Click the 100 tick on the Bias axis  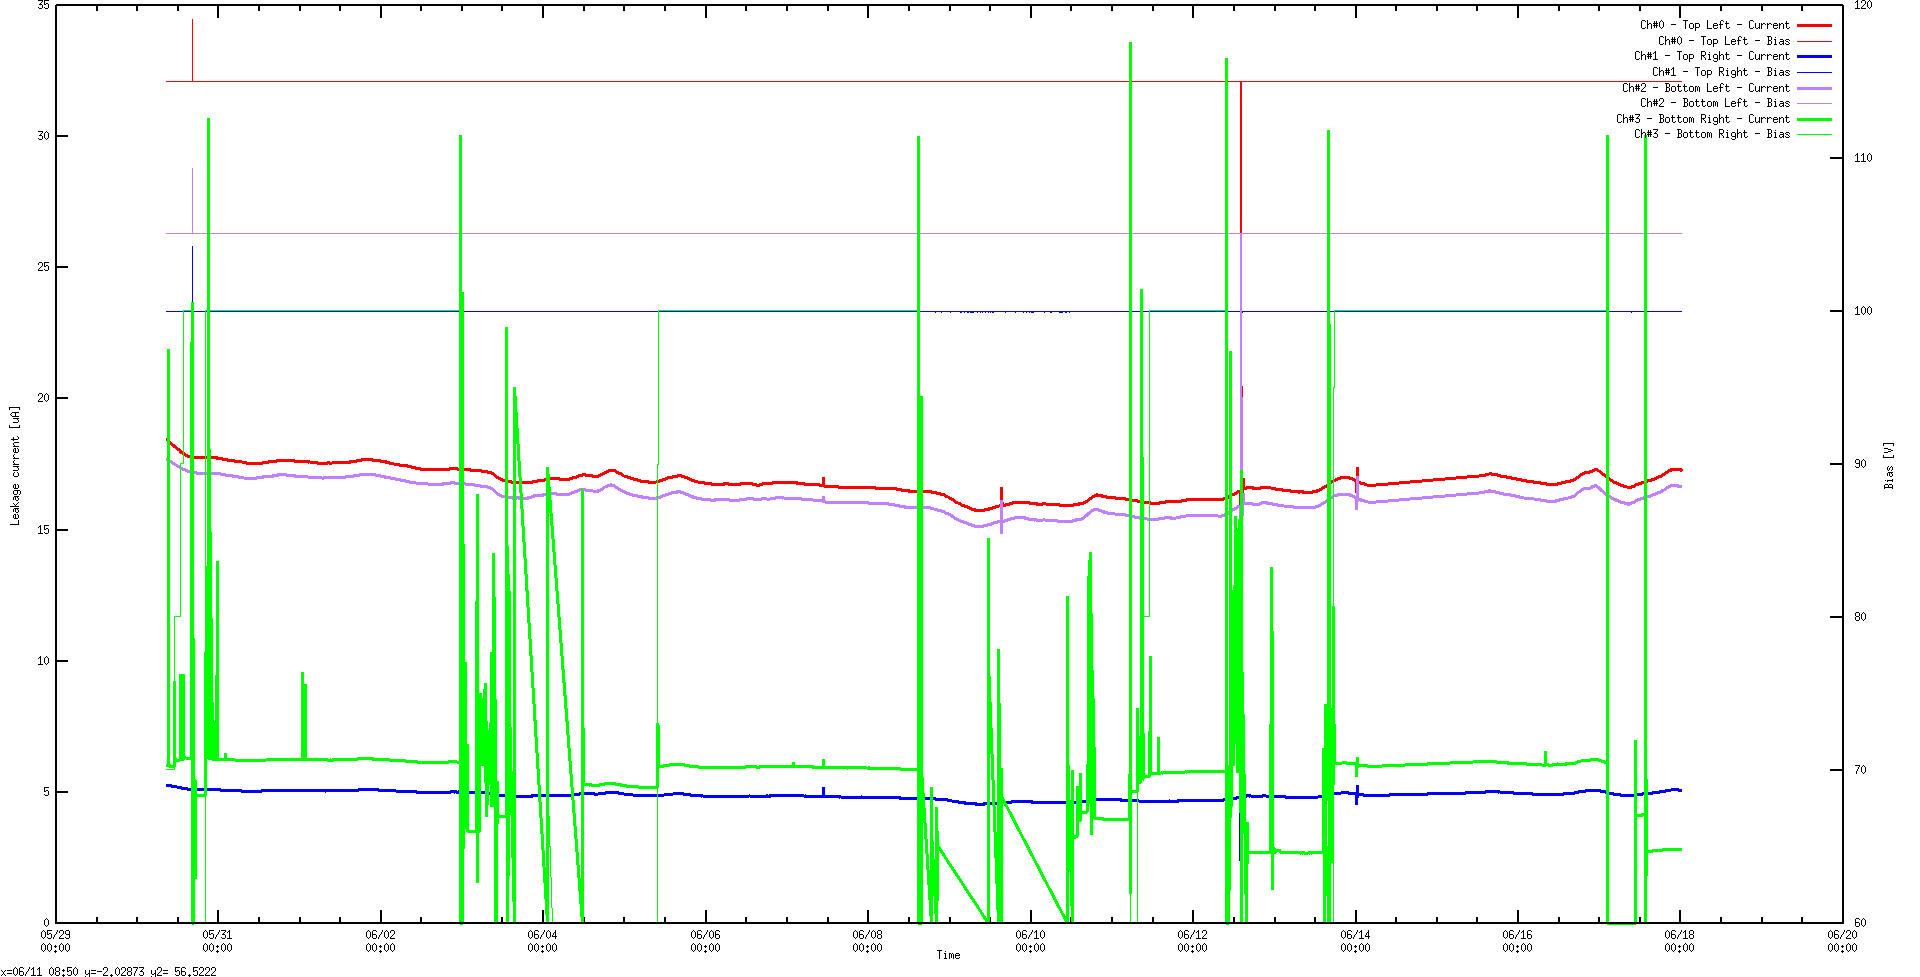(1863, 311)
